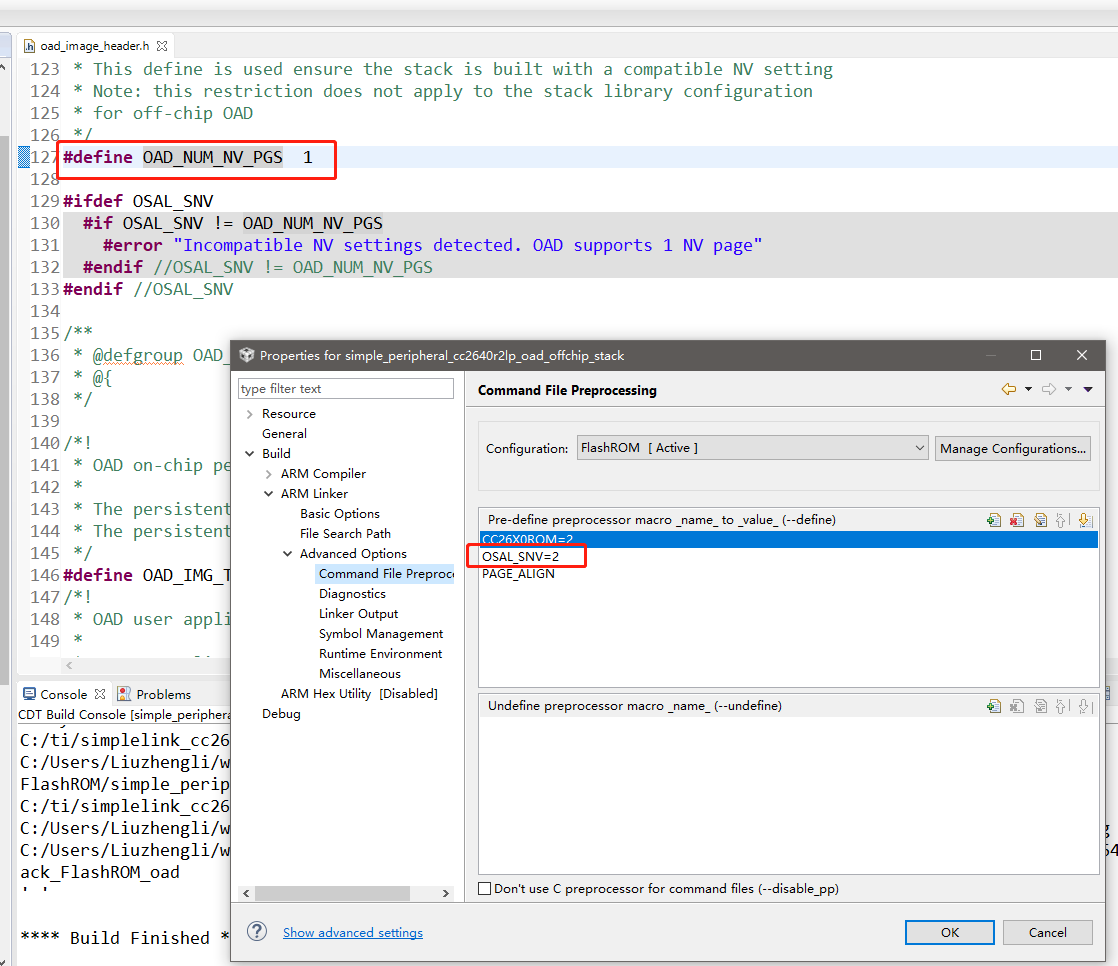
Task: Click the type filter text field
Action: [346, 389]
